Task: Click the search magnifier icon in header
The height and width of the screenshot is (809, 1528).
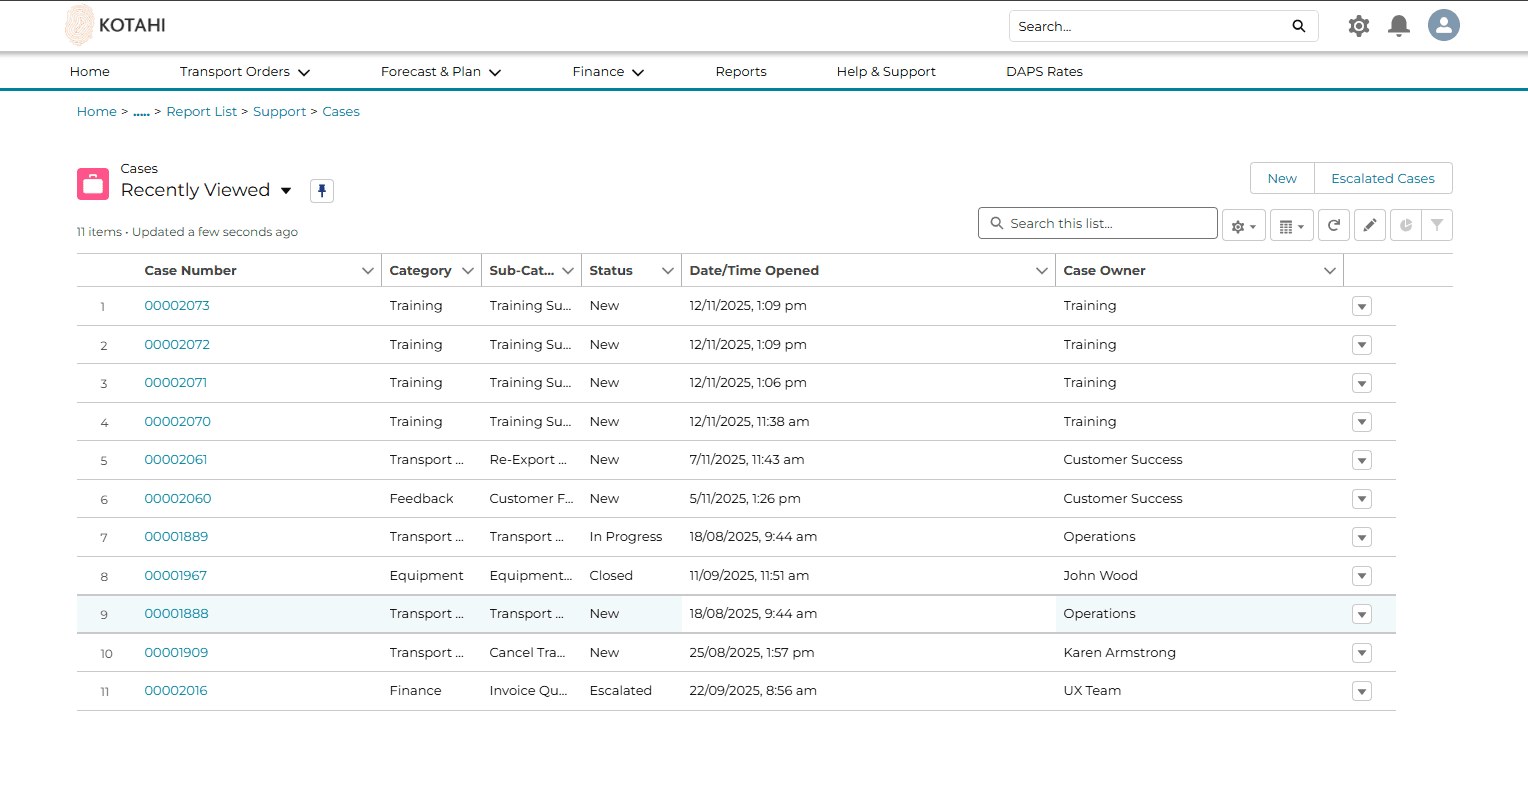Action: point(1298,26)
